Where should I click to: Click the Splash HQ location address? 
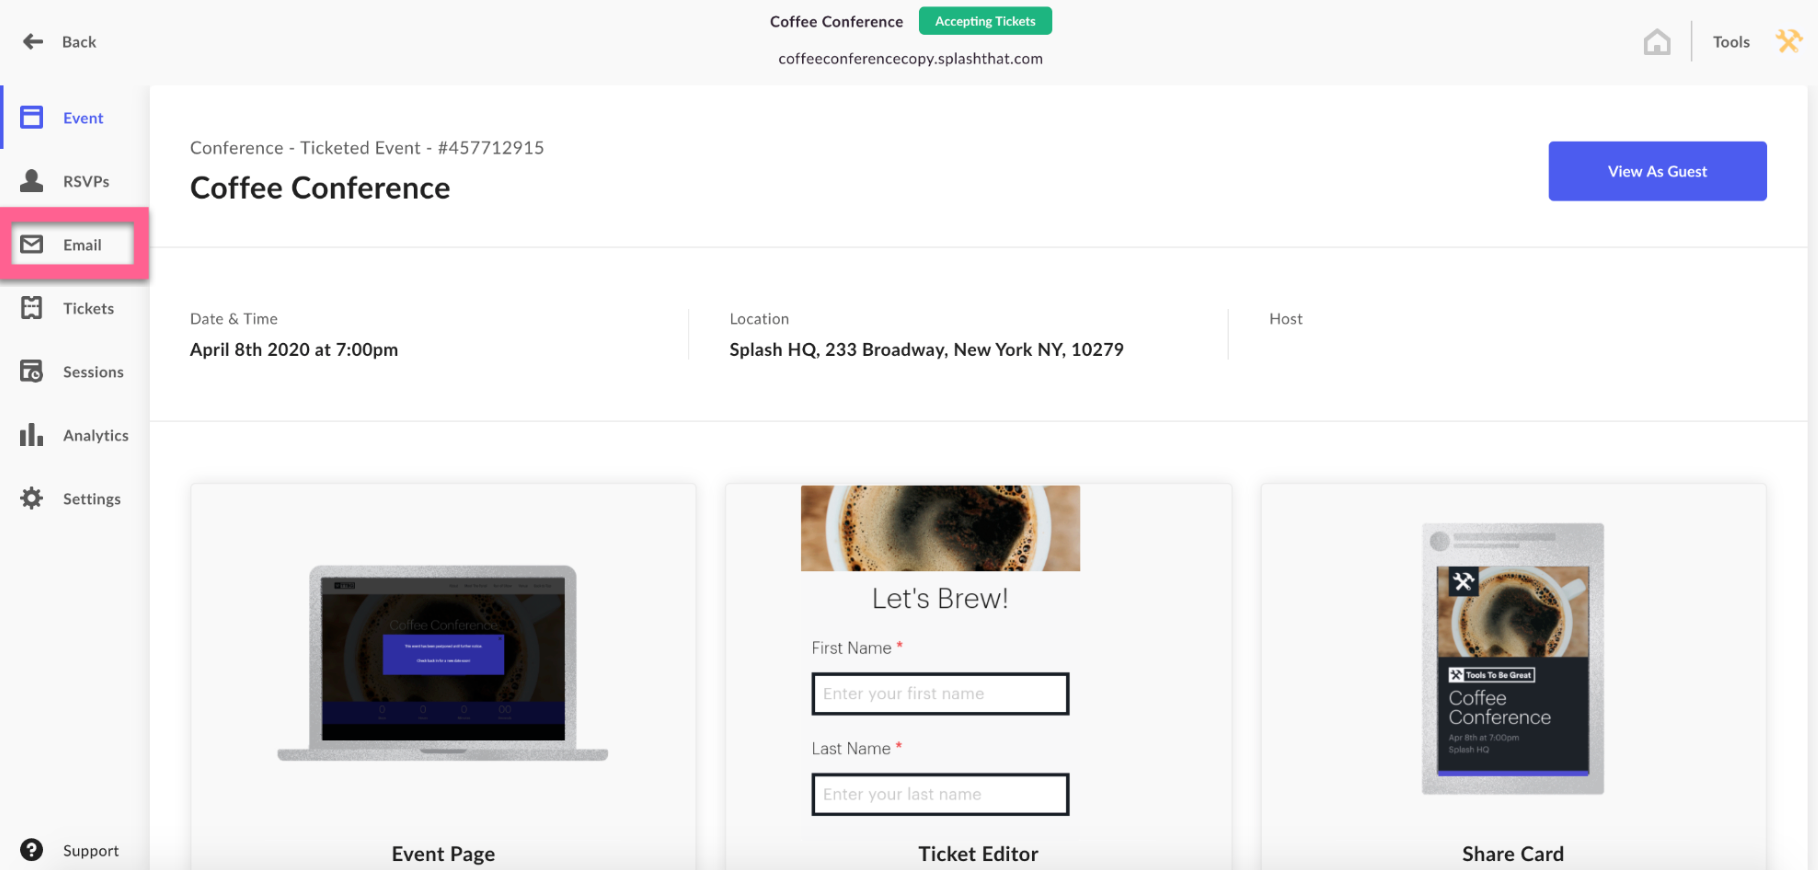(x=926, y=350)
